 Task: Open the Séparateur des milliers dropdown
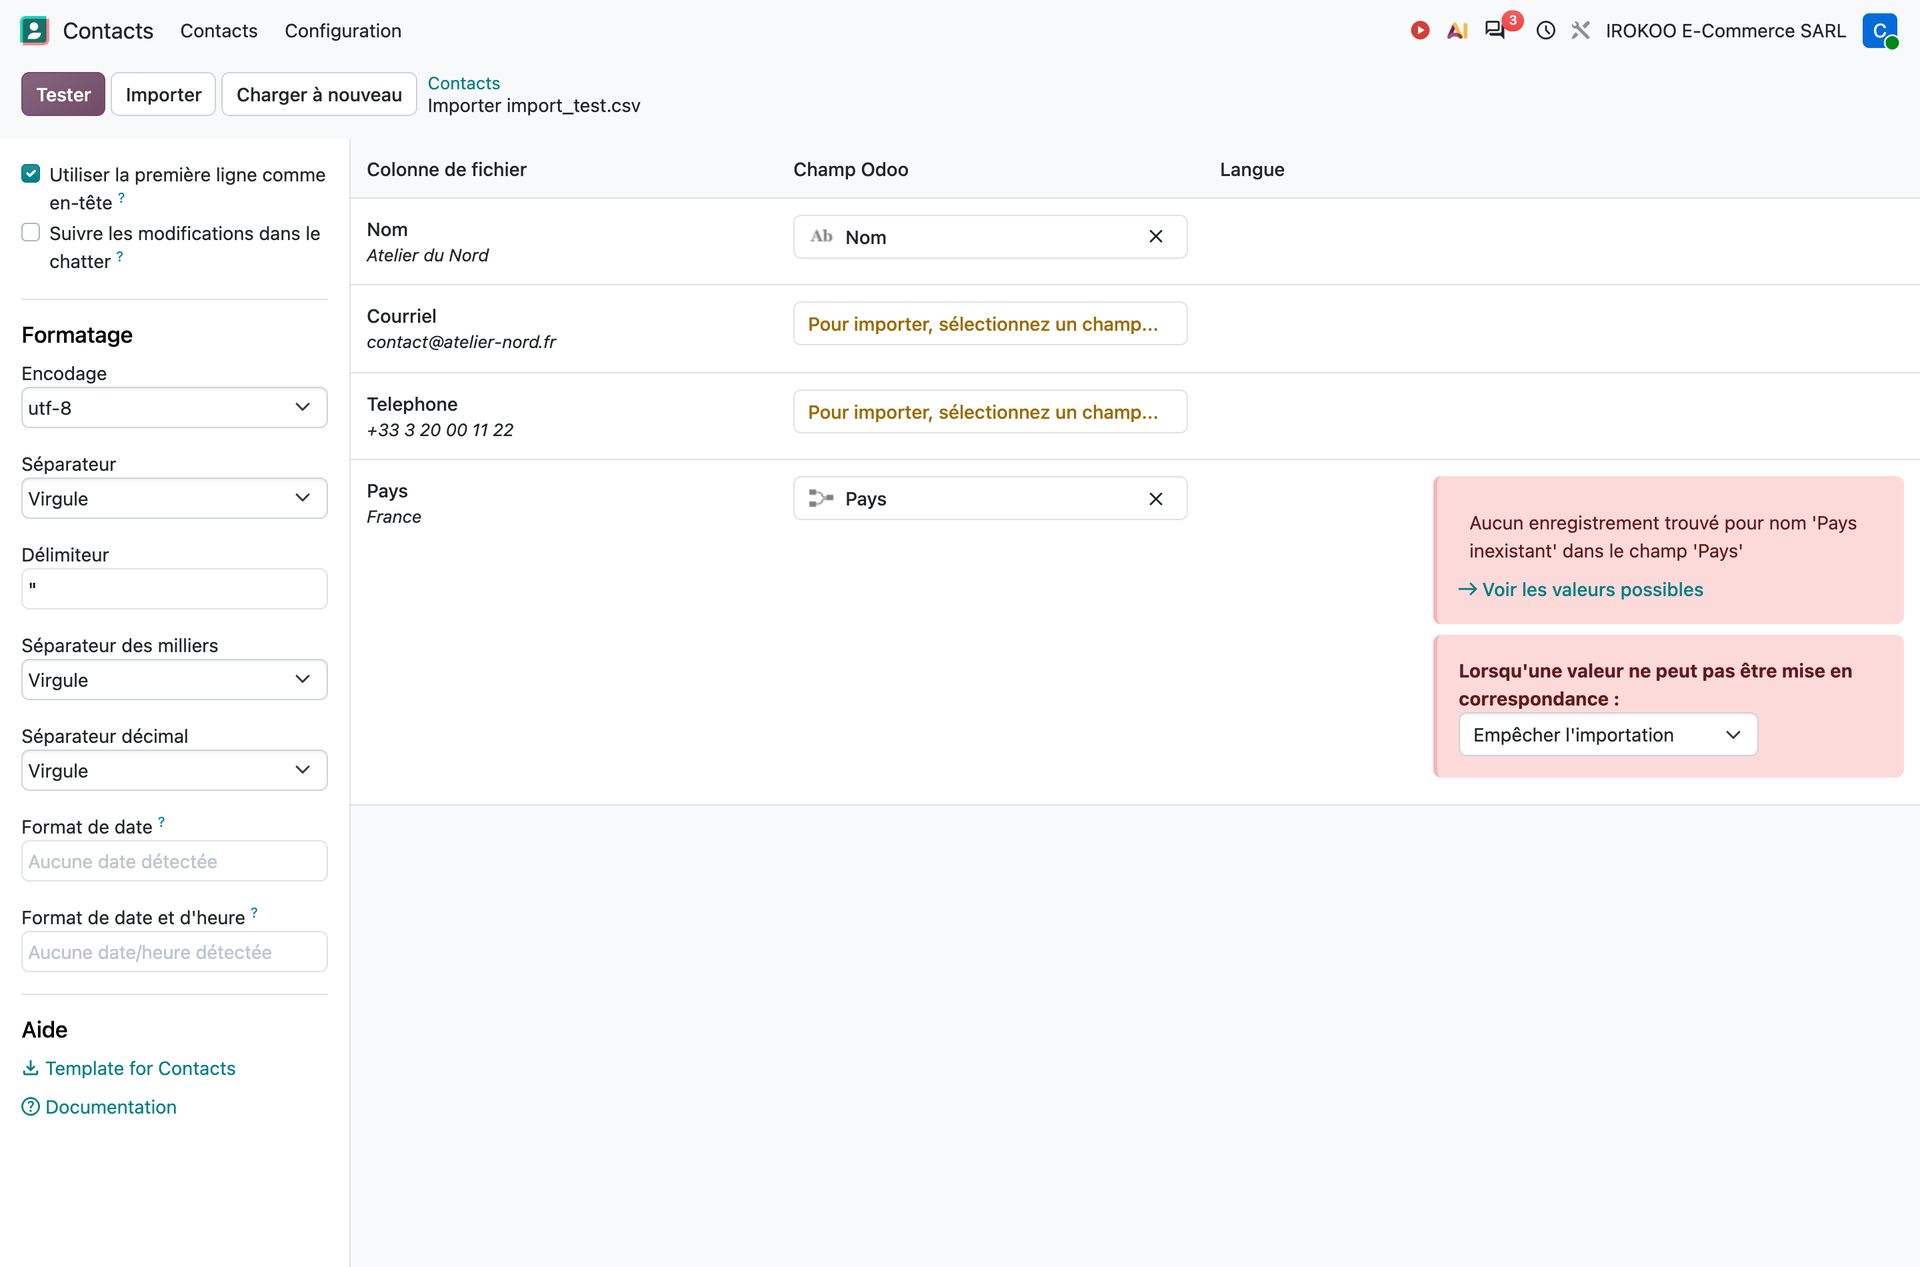(x=174, y=680)
